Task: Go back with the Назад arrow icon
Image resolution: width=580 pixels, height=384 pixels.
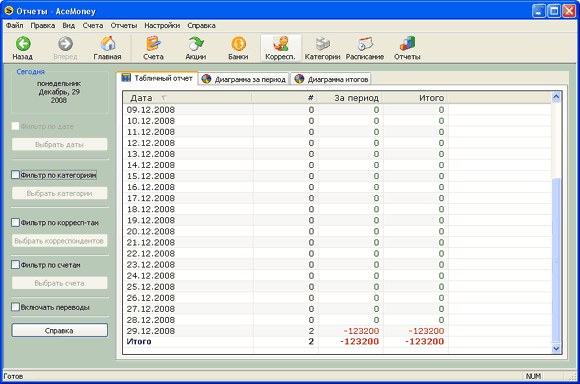Action: click(23, 44)
